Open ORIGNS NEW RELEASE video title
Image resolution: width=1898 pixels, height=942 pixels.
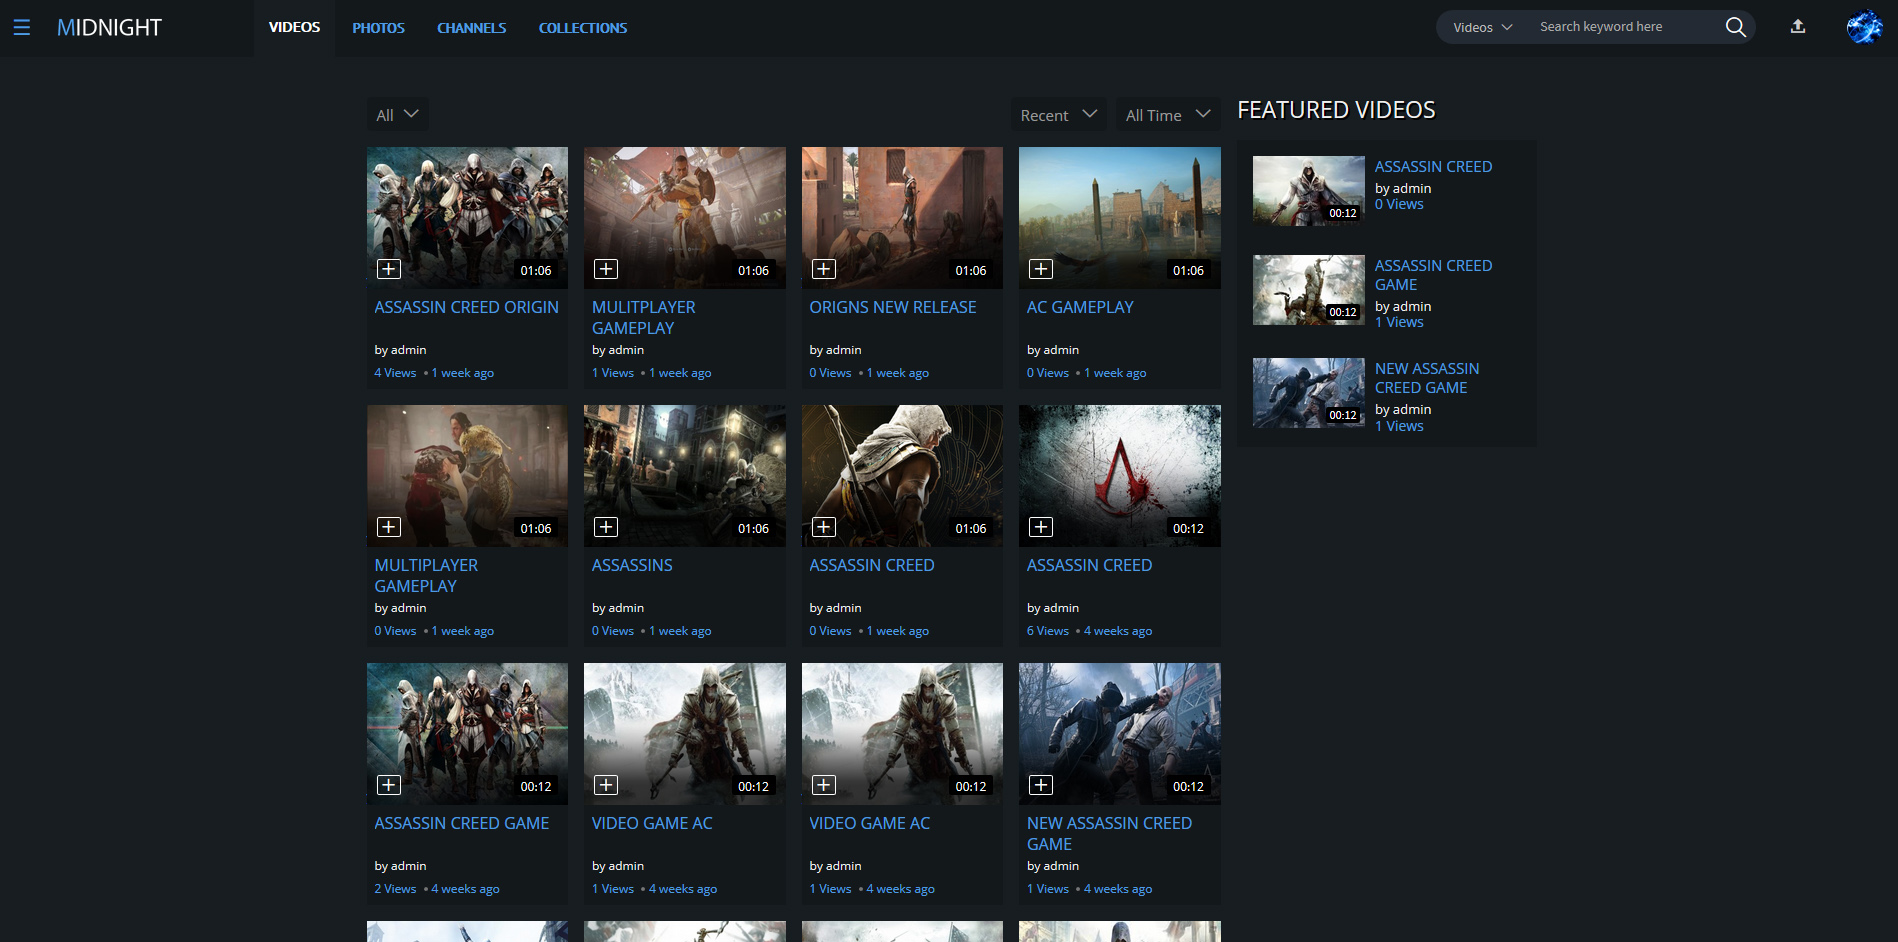tap(892, 307)
